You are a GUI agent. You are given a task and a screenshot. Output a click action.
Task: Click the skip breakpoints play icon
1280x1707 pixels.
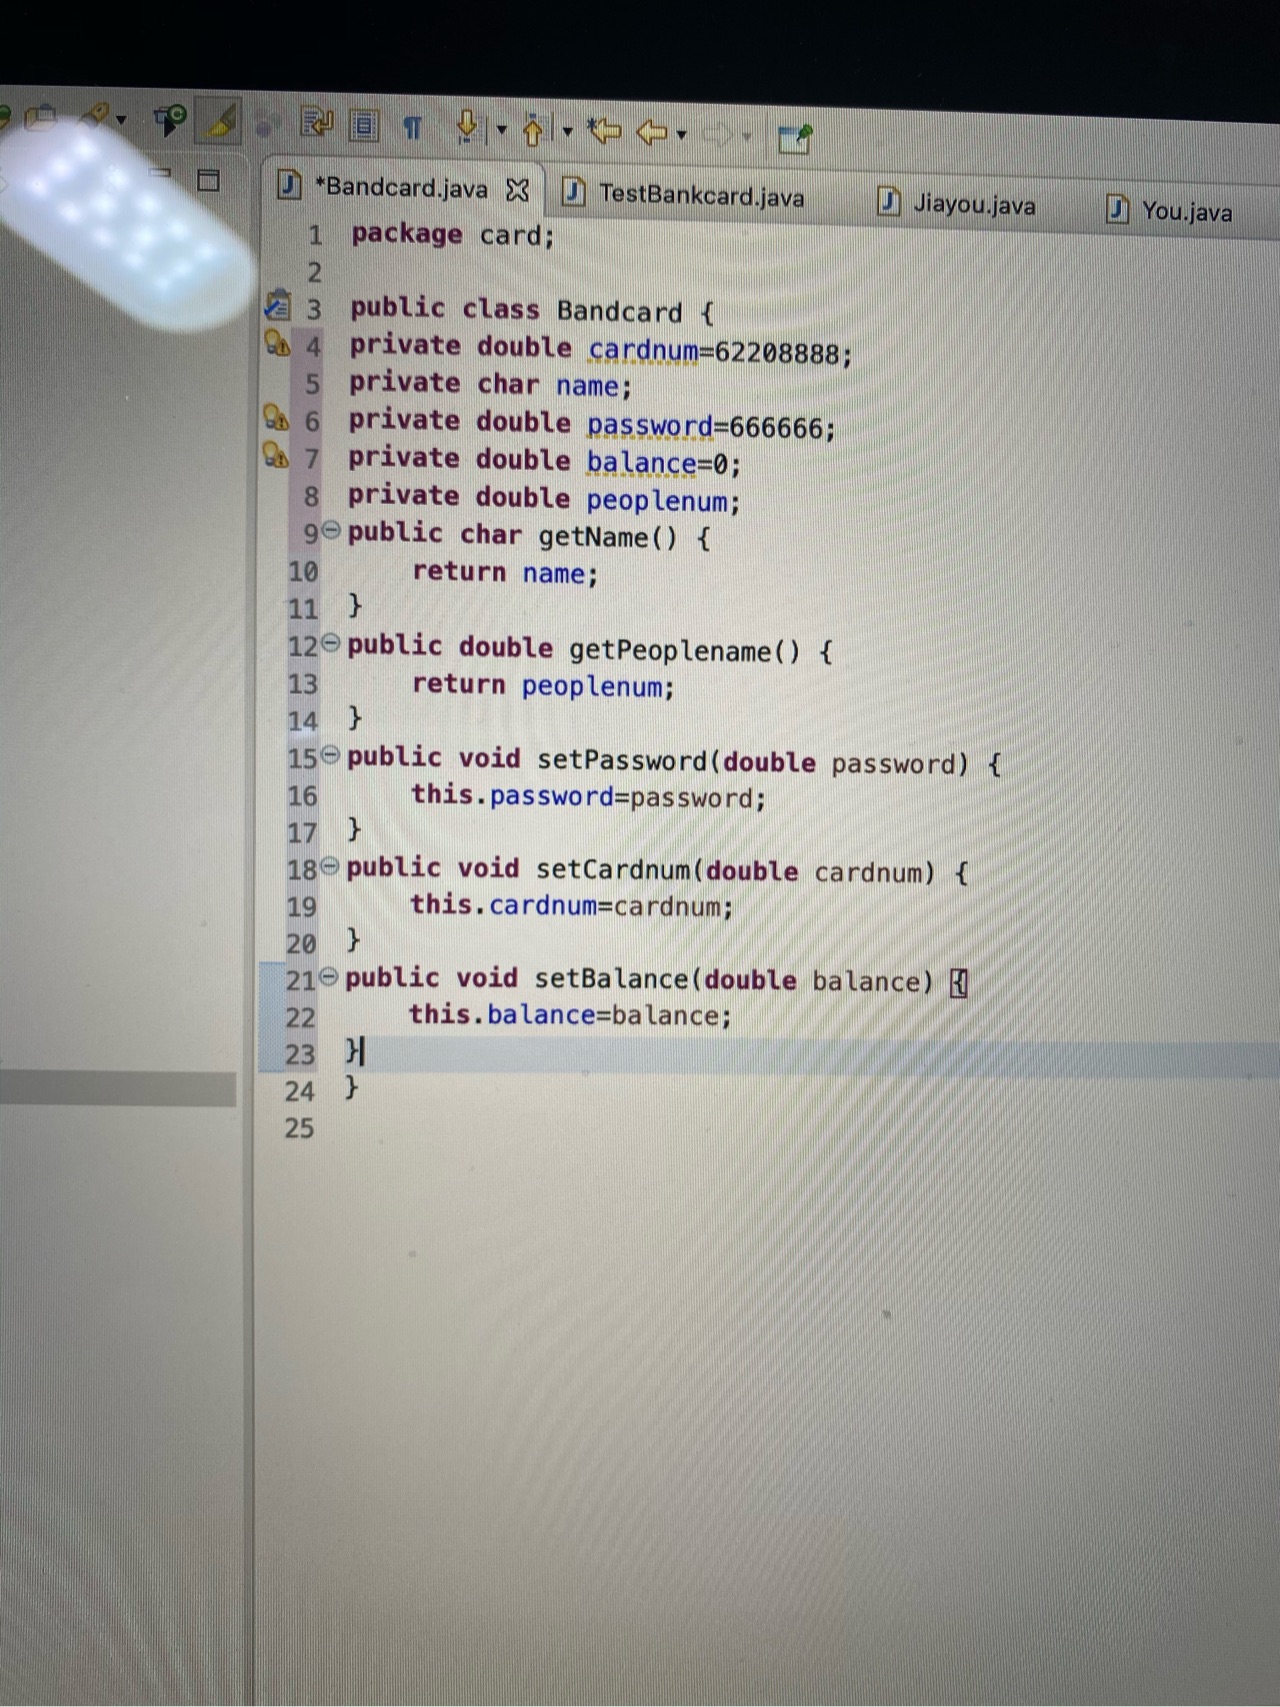click(169, 121)
